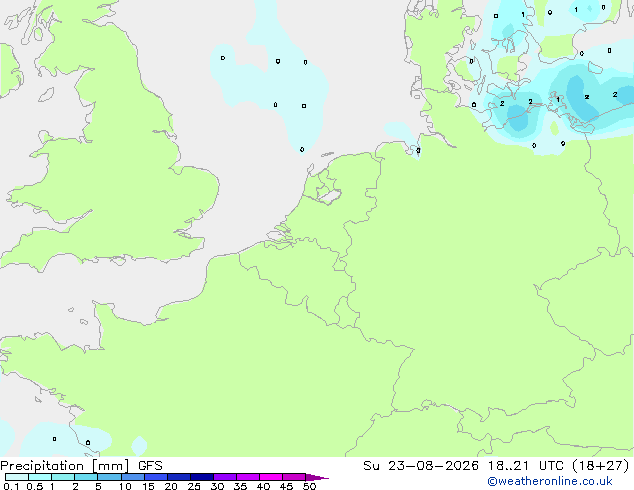
Task: Click the '(18+27)' forecast offset text
Action: point(601,466)
